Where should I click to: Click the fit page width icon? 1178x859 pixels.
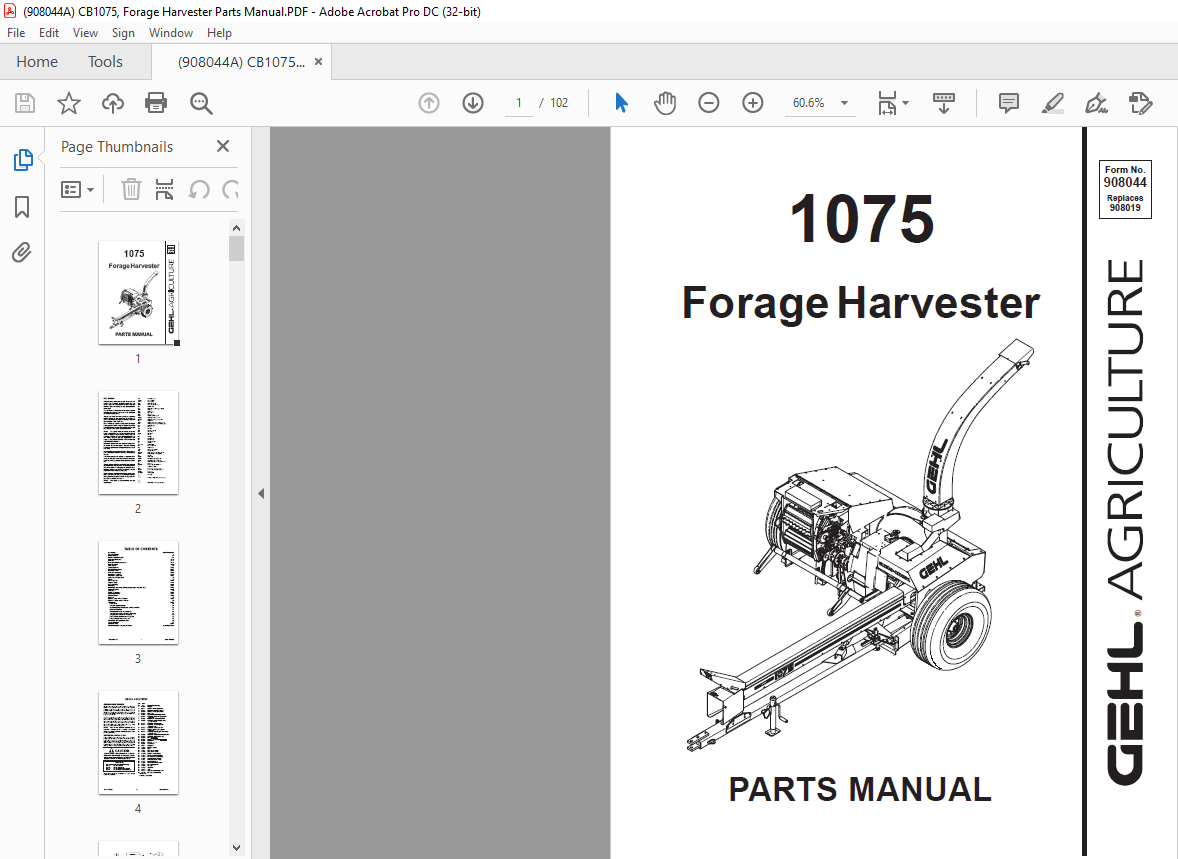[x=887, y=103]
